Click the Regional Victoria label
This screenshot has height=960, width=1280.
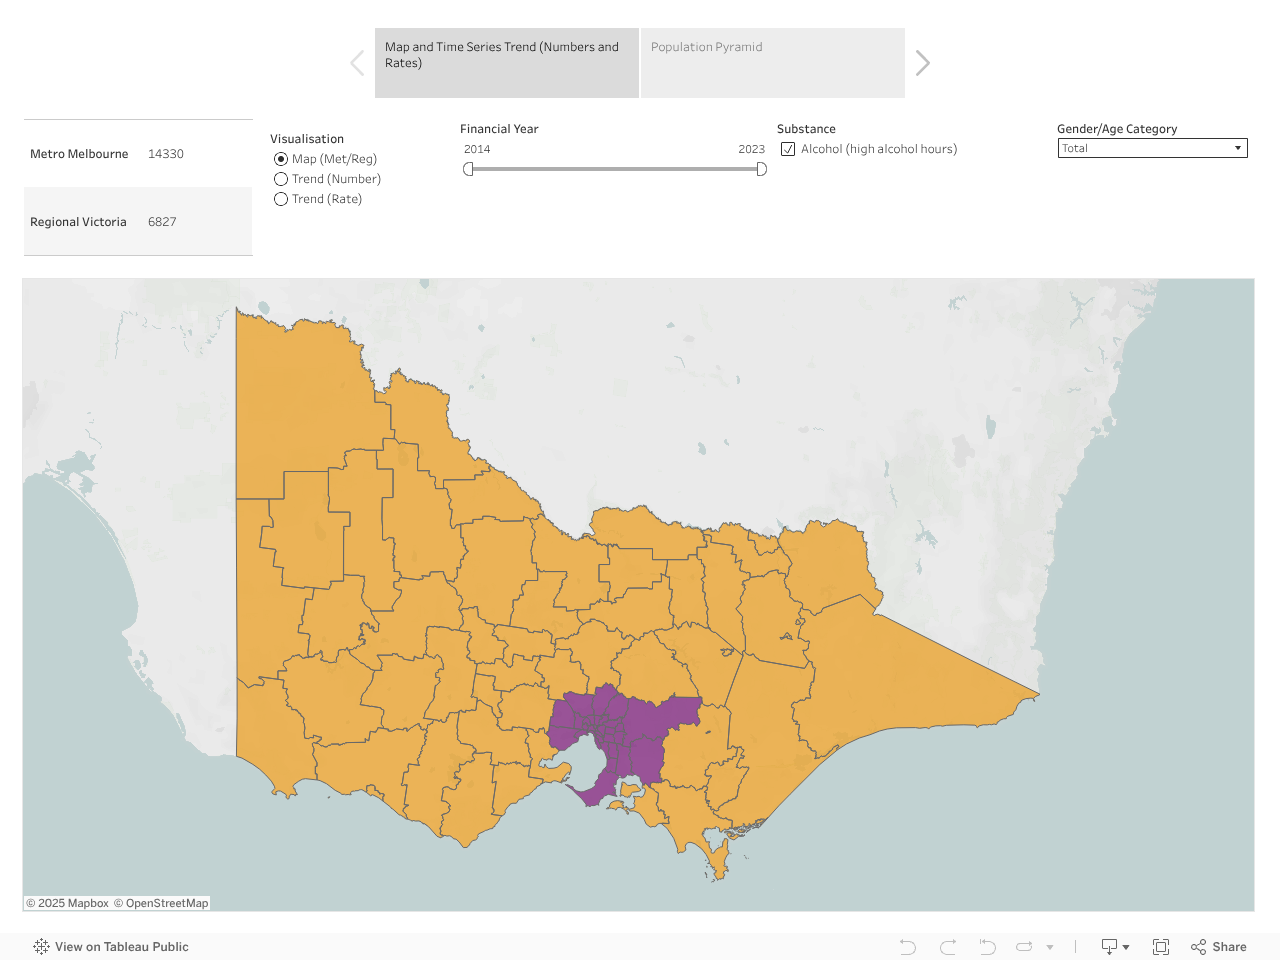[x=78, y=222]
